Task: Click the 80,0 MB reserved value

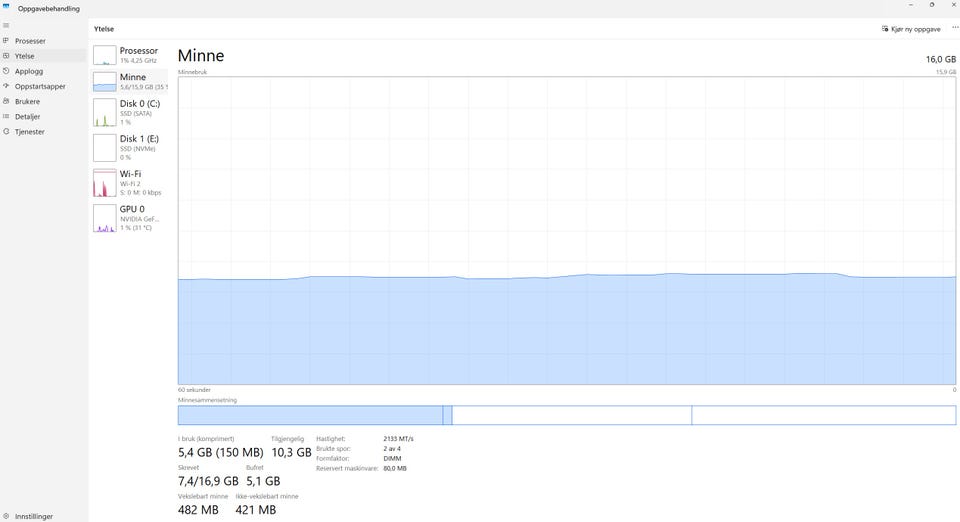Action: pos(395,468)
